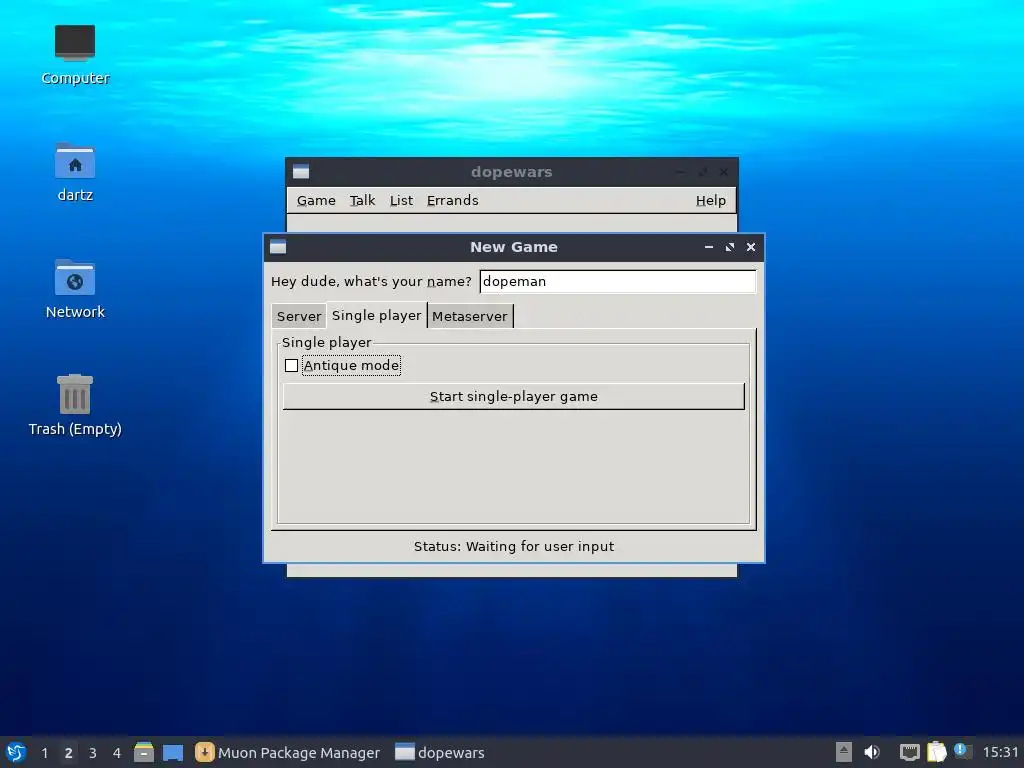Open the dartz home folder icon
The width and height of the screenshot is (1024, 768).
point(74,171)
